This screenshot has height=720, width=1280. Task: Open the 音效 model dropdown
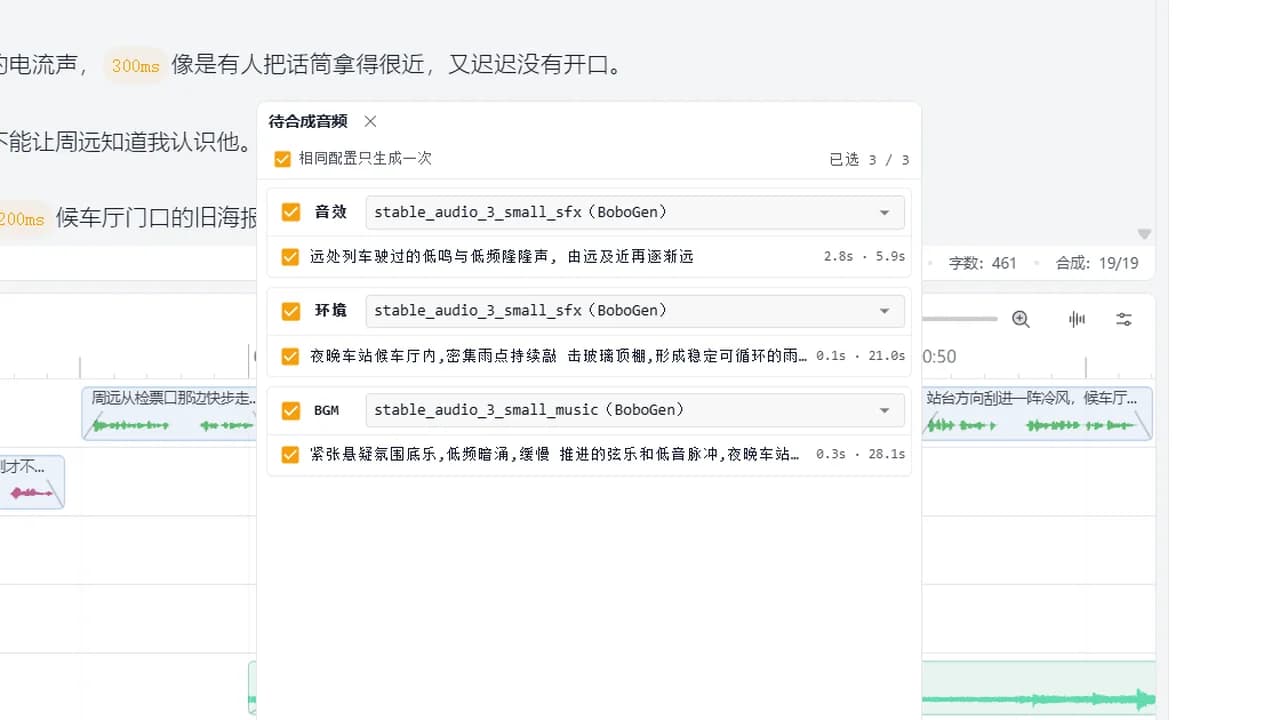(x=635, y=212)
